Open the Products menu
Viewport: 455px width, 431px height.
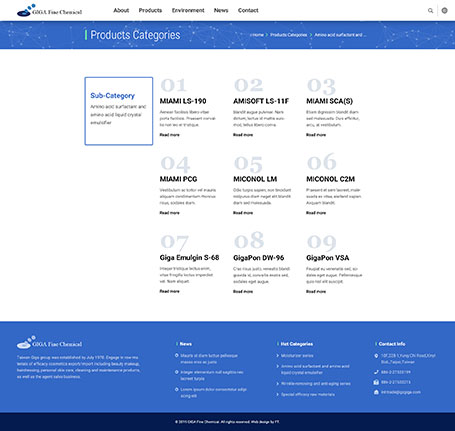[x=150, y=10]
